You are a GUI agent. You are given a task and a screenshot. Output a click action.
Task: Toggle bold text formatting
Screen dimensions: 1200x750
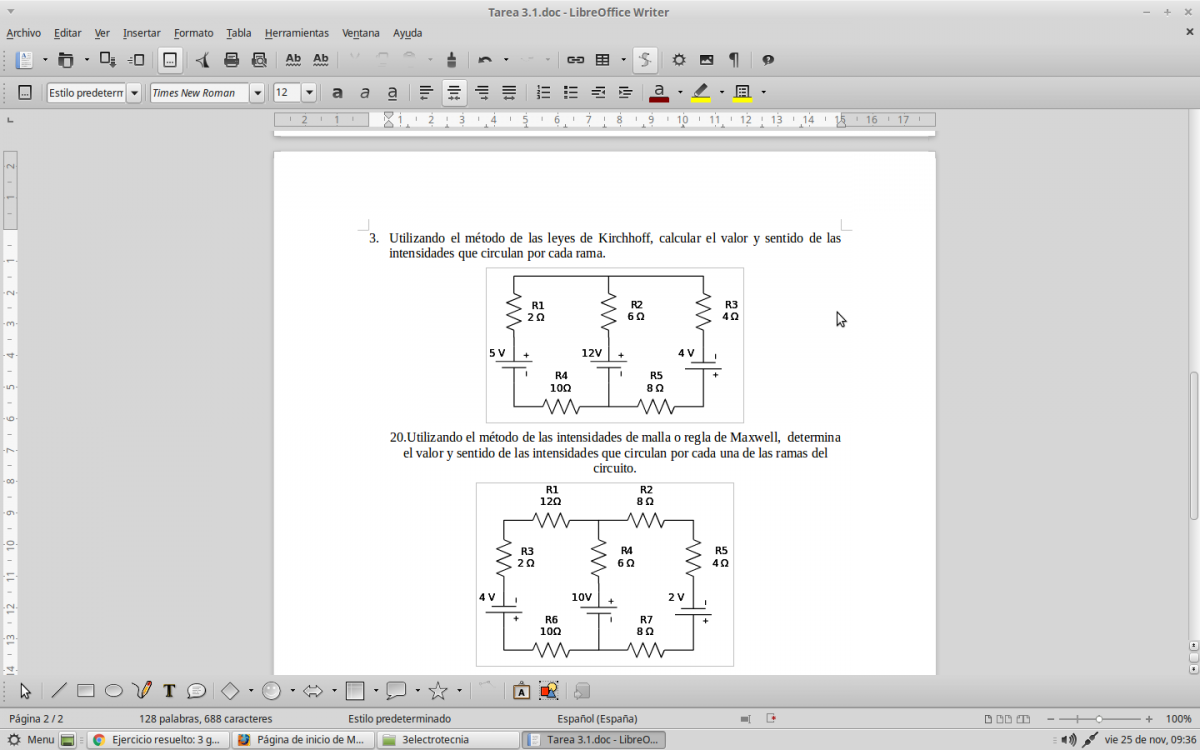tap(337, 93)
